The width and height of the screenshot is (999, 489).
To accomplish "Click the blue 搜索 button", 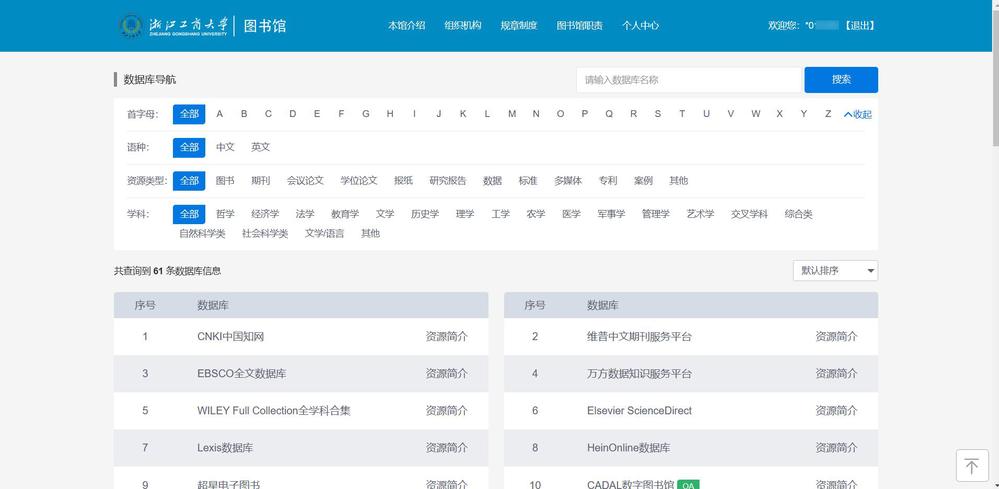I will pyautogui.click(x=840, y=80).
